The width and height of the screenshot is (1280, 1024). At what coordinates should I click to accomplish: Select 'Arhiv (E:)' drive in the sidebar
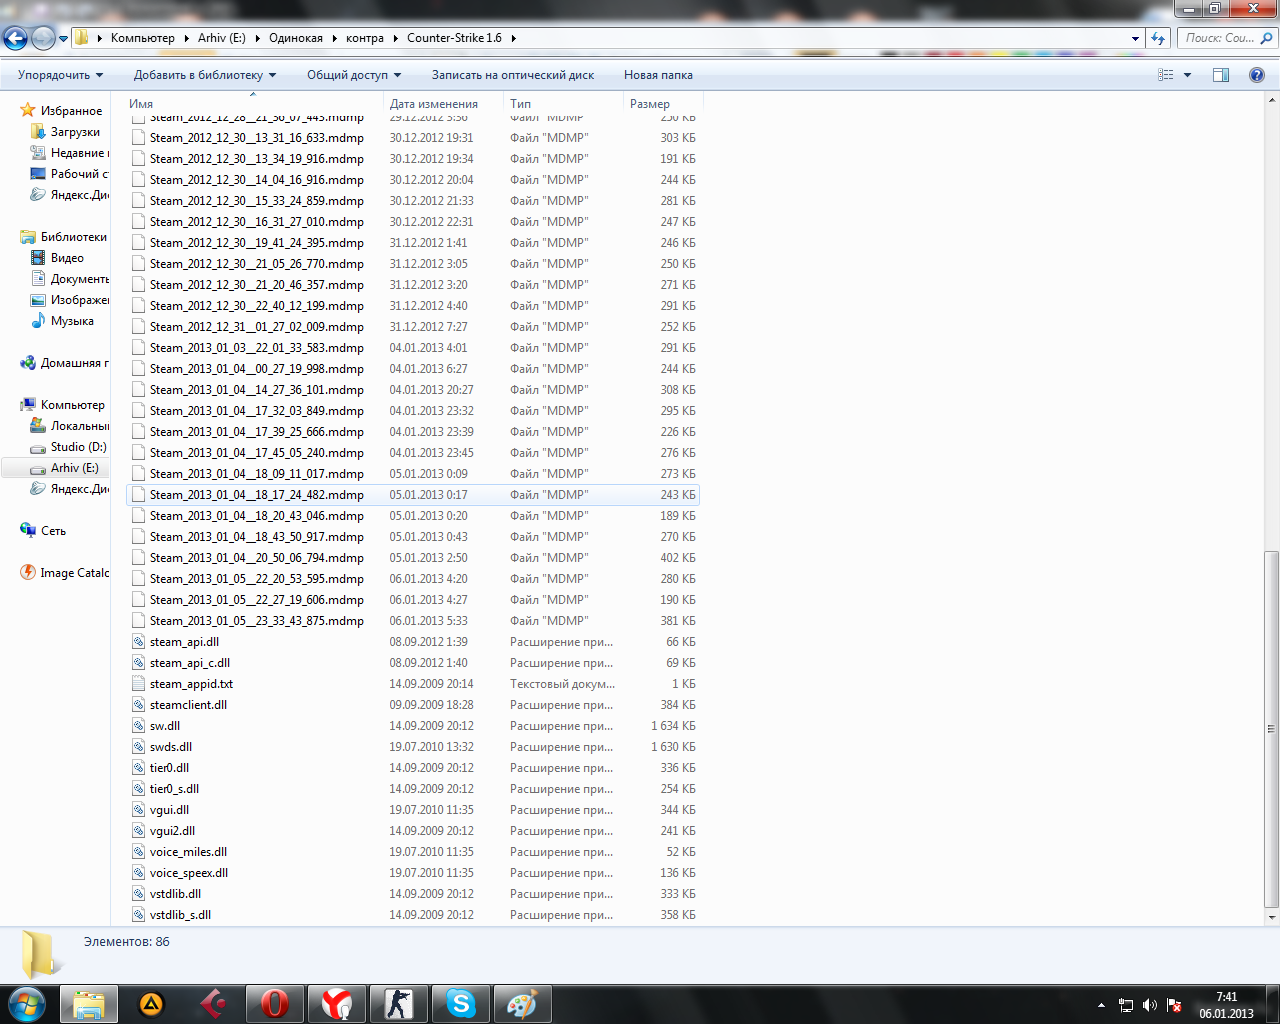coord(74,468)
